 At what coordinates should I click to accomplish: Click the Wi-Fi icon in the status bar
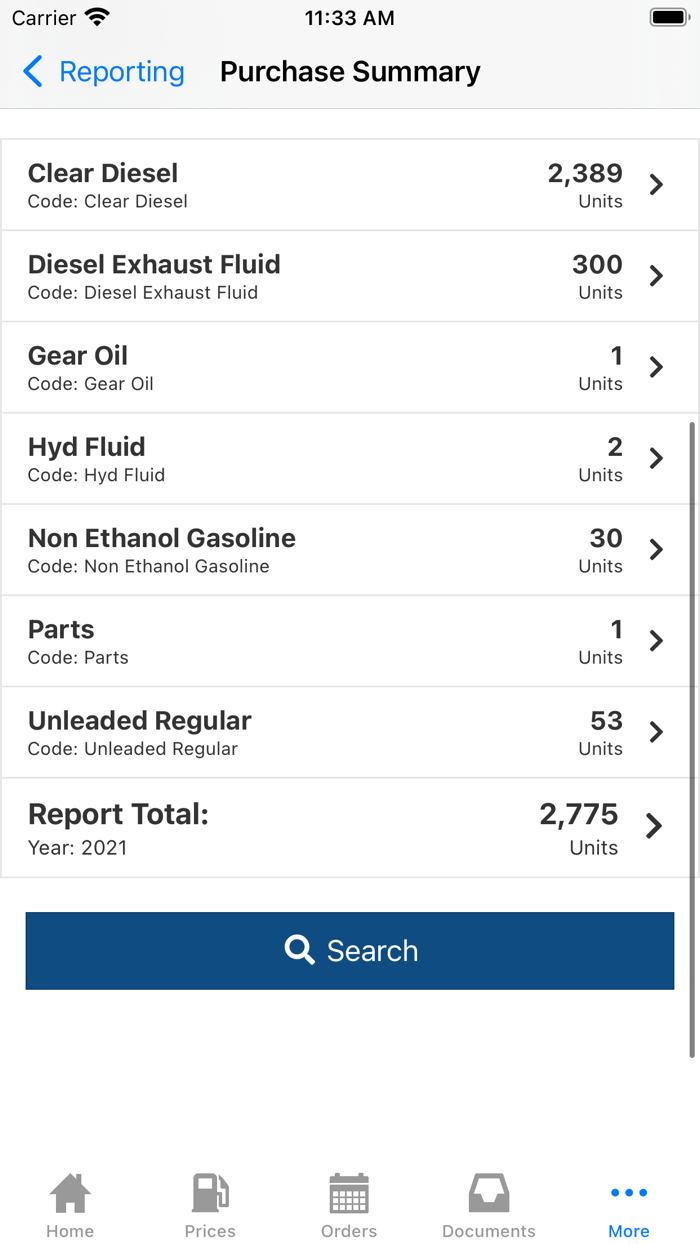(98, 16)
